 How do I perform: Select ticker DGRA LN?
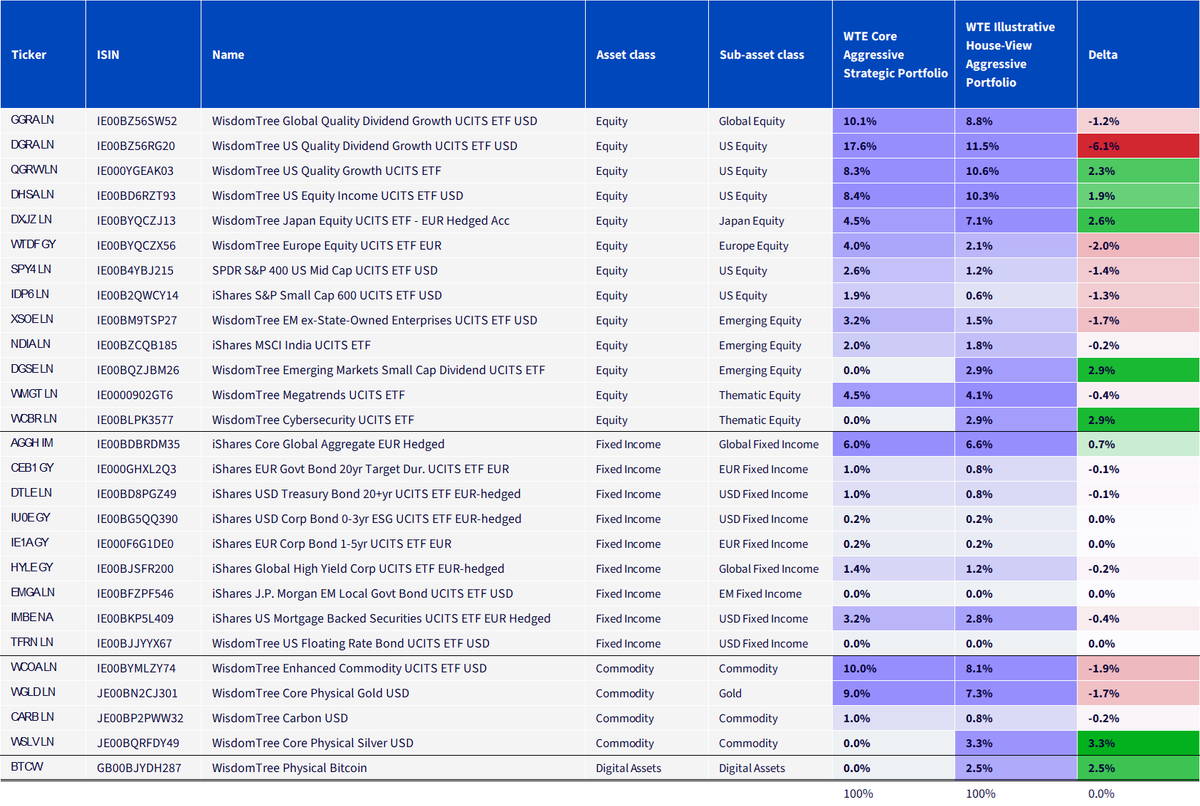point(33,146)
